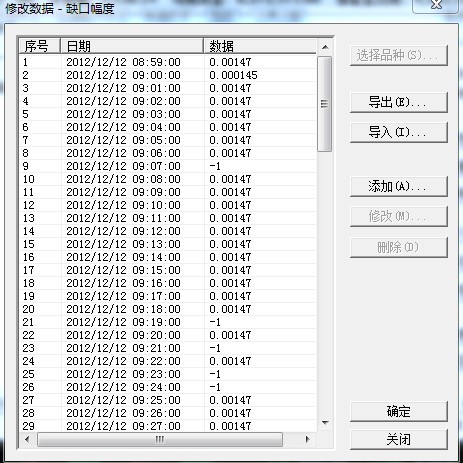The height and width of the screenshot is (463, 463).
Task: Sort by the 序号 column header
Action: [40, 46]
